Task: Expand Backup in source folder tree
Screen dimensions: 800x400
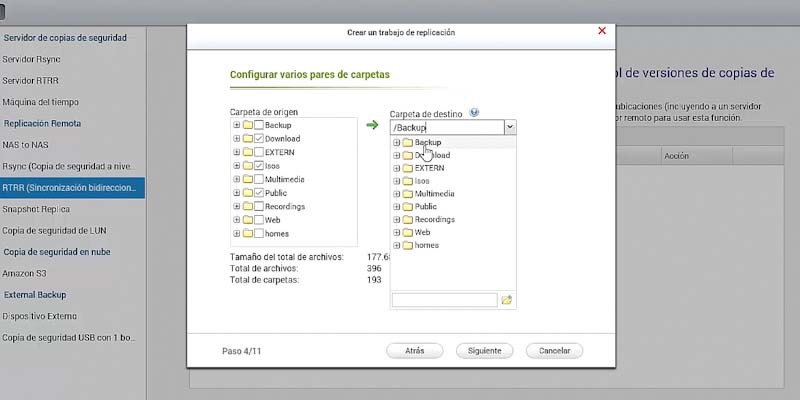Action: click(237, 125)
